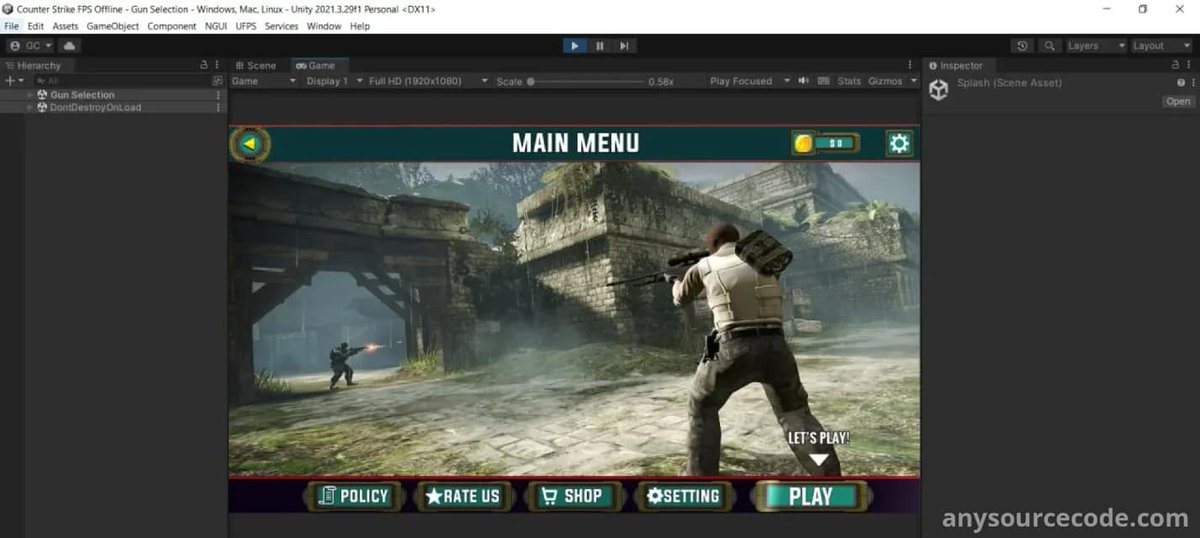Click the in-game RATE US button
1200x538 pixels.
point(463,495)
